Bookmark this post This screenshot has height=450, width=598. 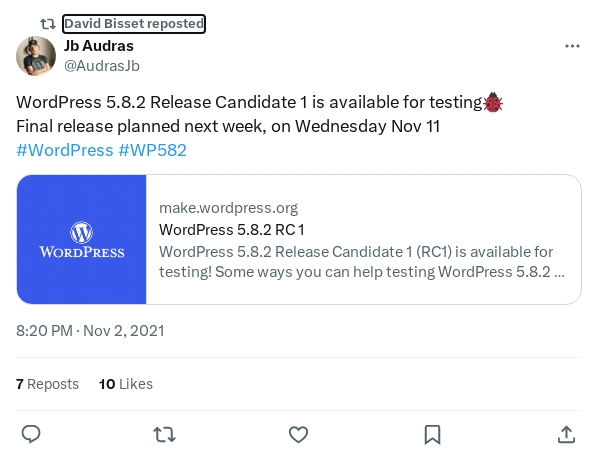(x=432, y=434)
